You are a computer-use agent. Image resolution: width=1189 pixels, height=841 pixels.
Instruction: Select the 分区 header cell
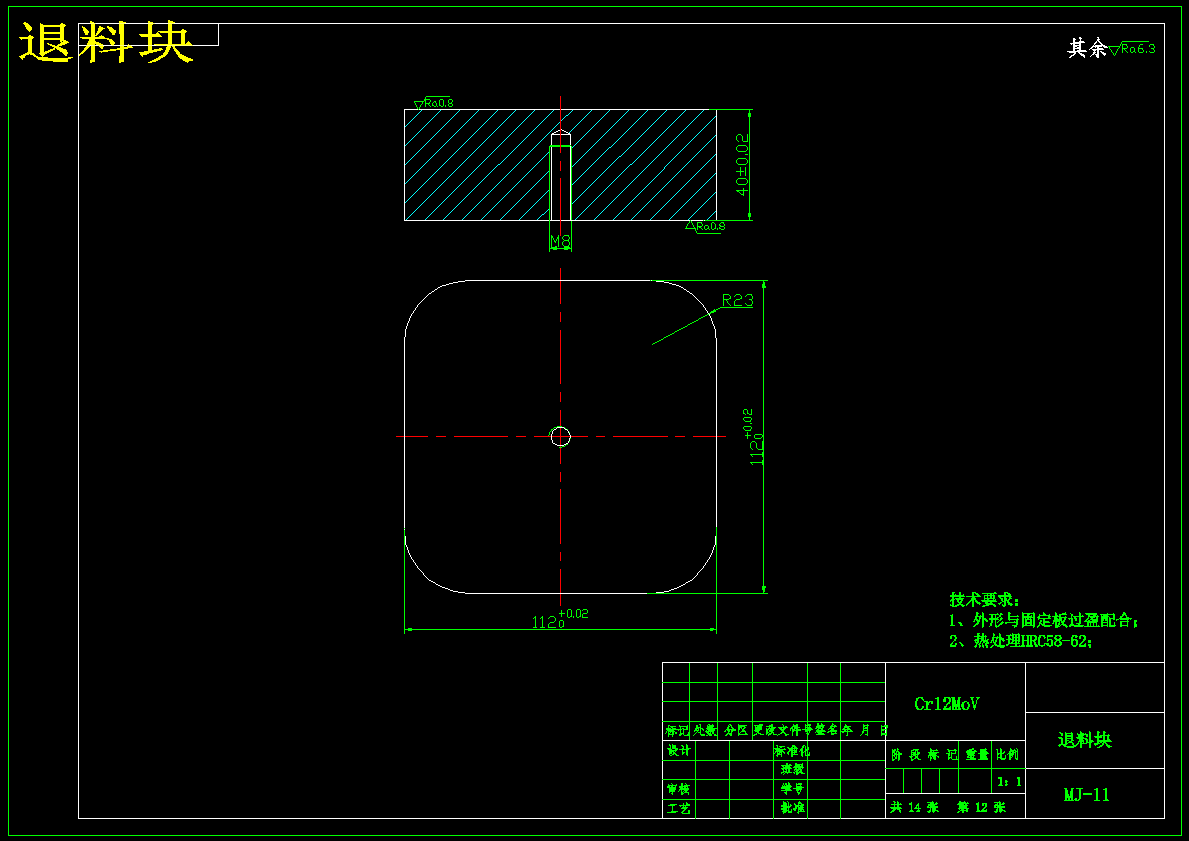click(736, 730)
